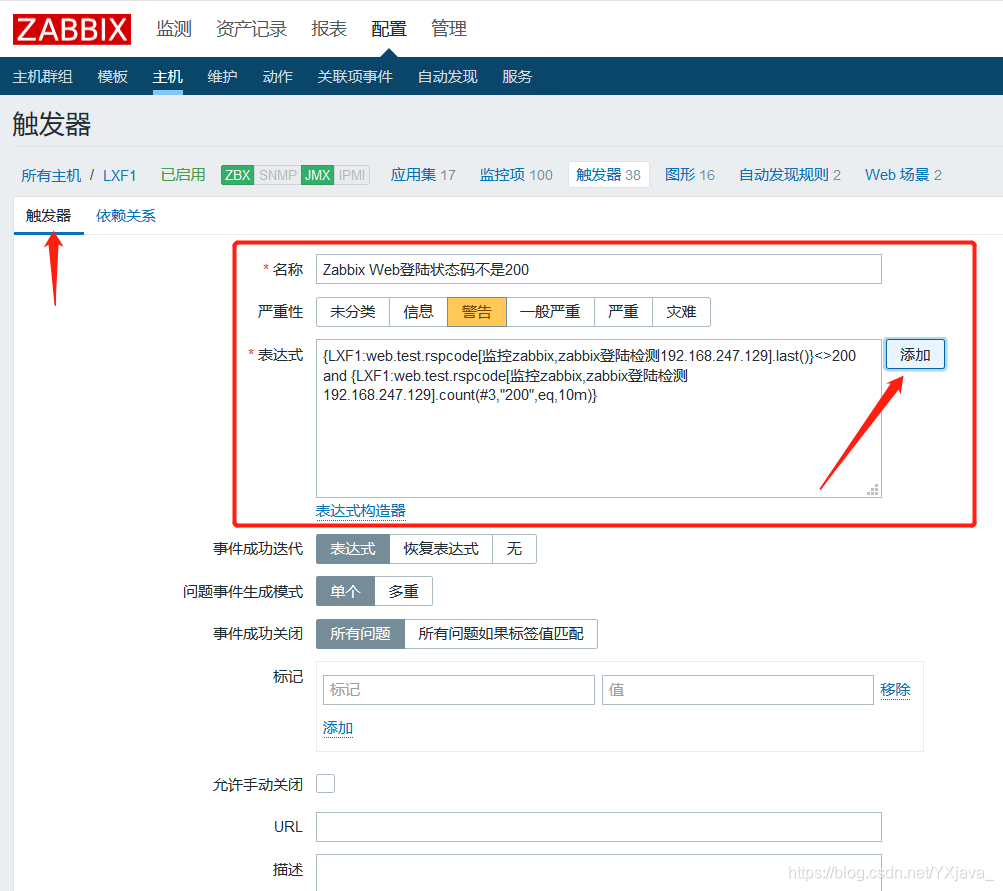Click the expression textarea resize handle
1003x891 pixels.
873,489
